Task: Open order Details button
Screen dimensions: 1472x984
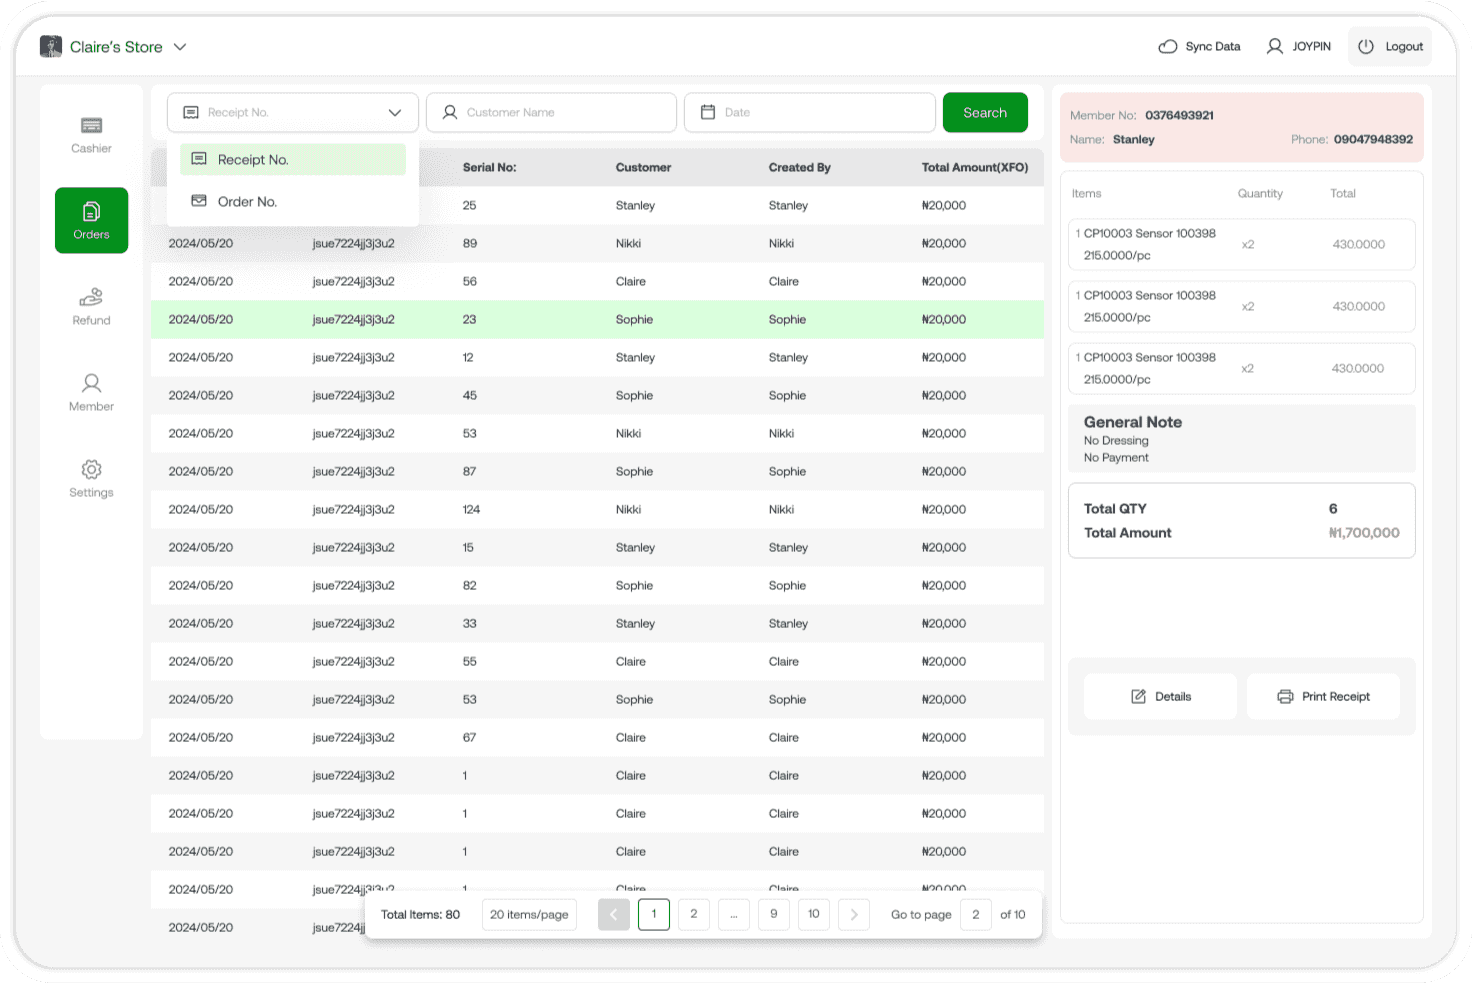Action: pos(1160,696)
